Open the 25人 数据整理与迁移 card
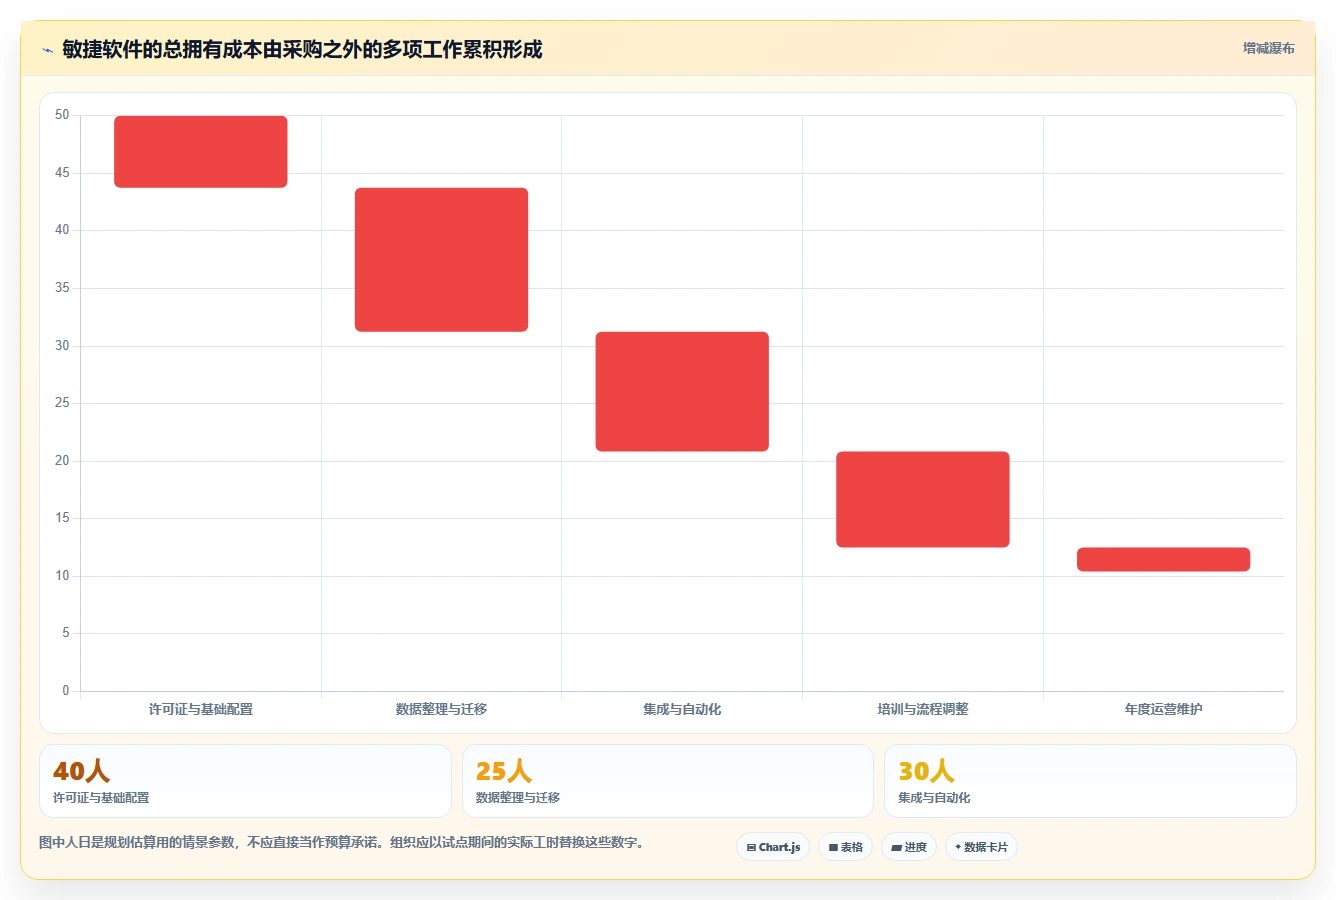 pos(668,781)
